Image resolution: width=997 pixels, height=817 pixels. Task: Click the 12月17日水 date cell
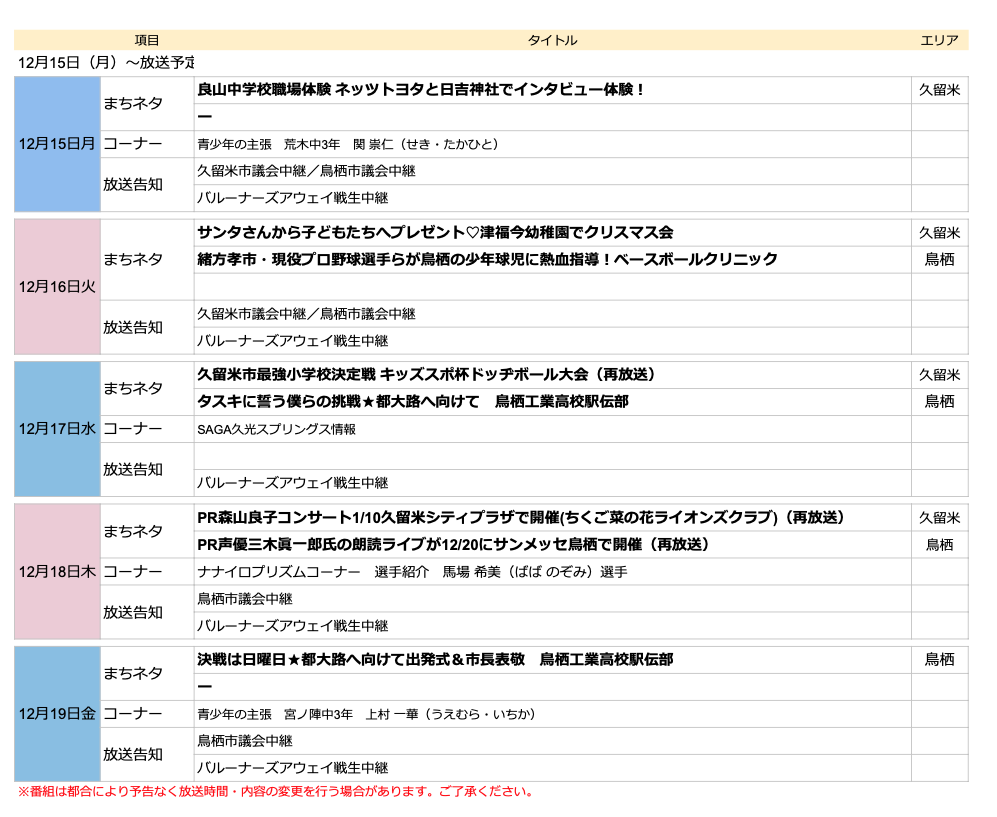coord(57,429)
